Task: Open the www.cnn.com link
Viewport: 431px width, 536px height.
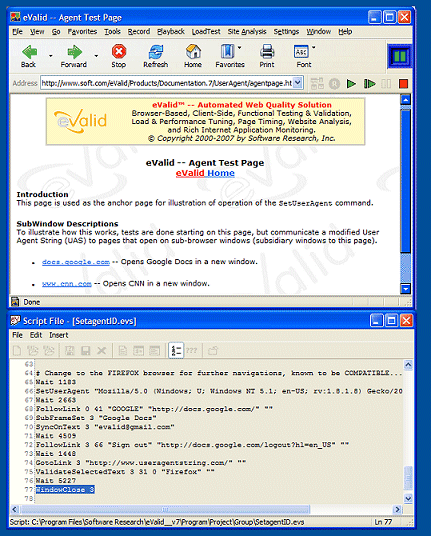Action: [x=67, y=284]
